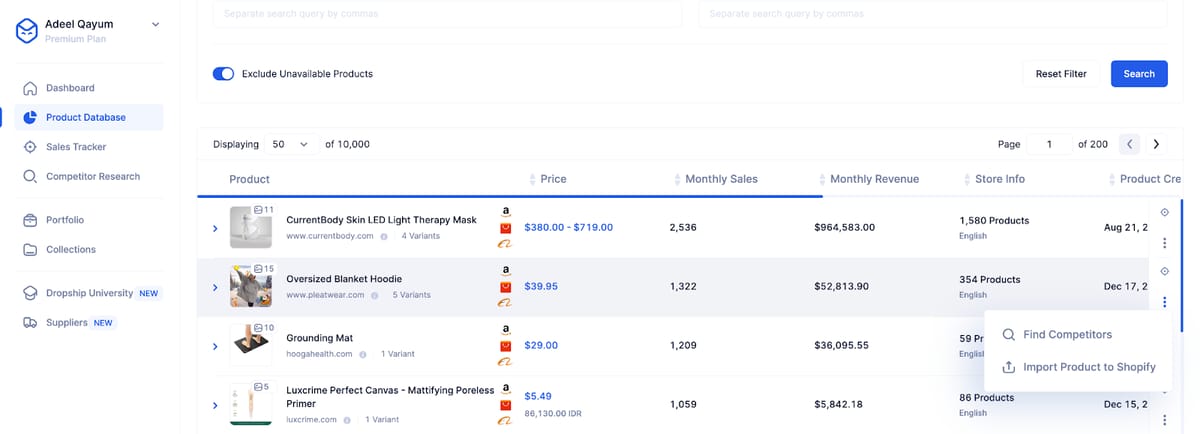1200x434 pixels.
Task: Open Dropship University graduation icon
Action: tap(30, 293)
